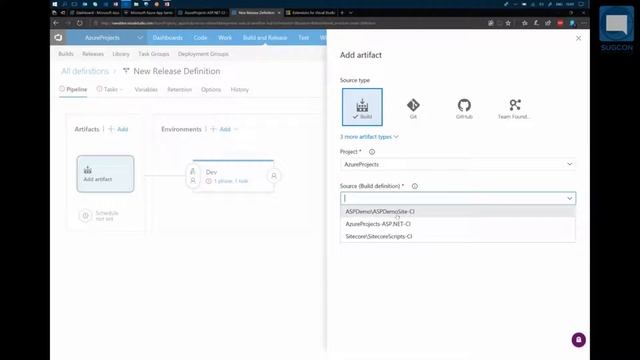This screenshot has width=640, height=360.
Task: Open Dev pre-deployment conditions icon
Action: pos(193,176)
